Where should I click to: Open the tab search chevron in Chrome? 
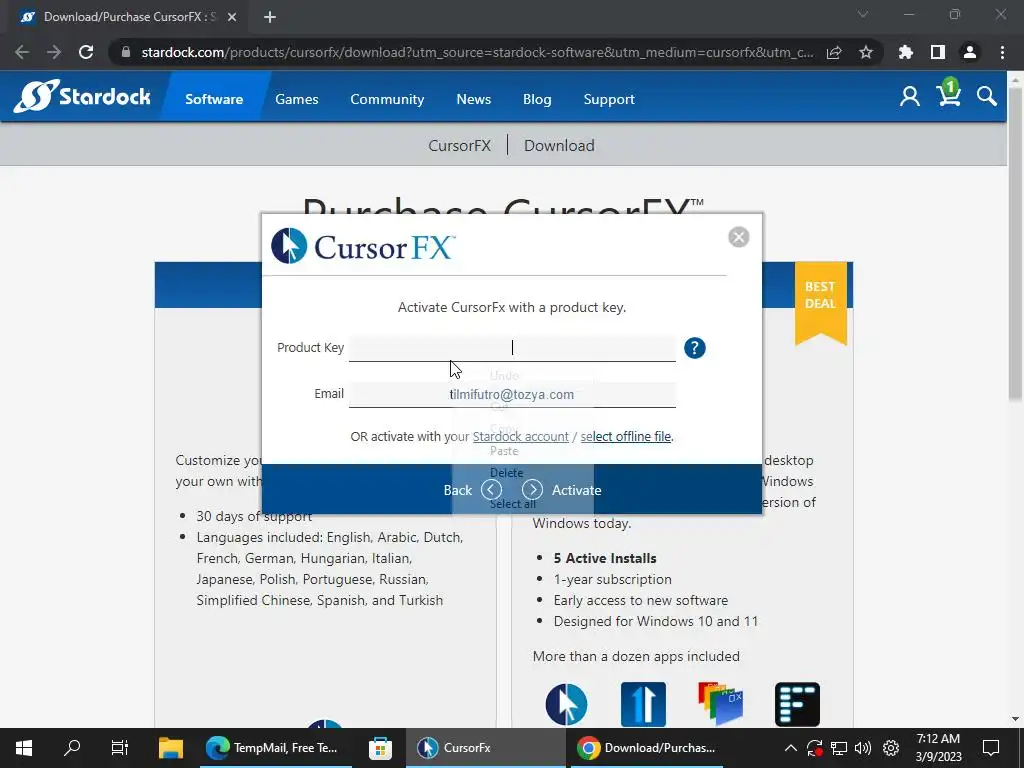[x=863, y=14]
